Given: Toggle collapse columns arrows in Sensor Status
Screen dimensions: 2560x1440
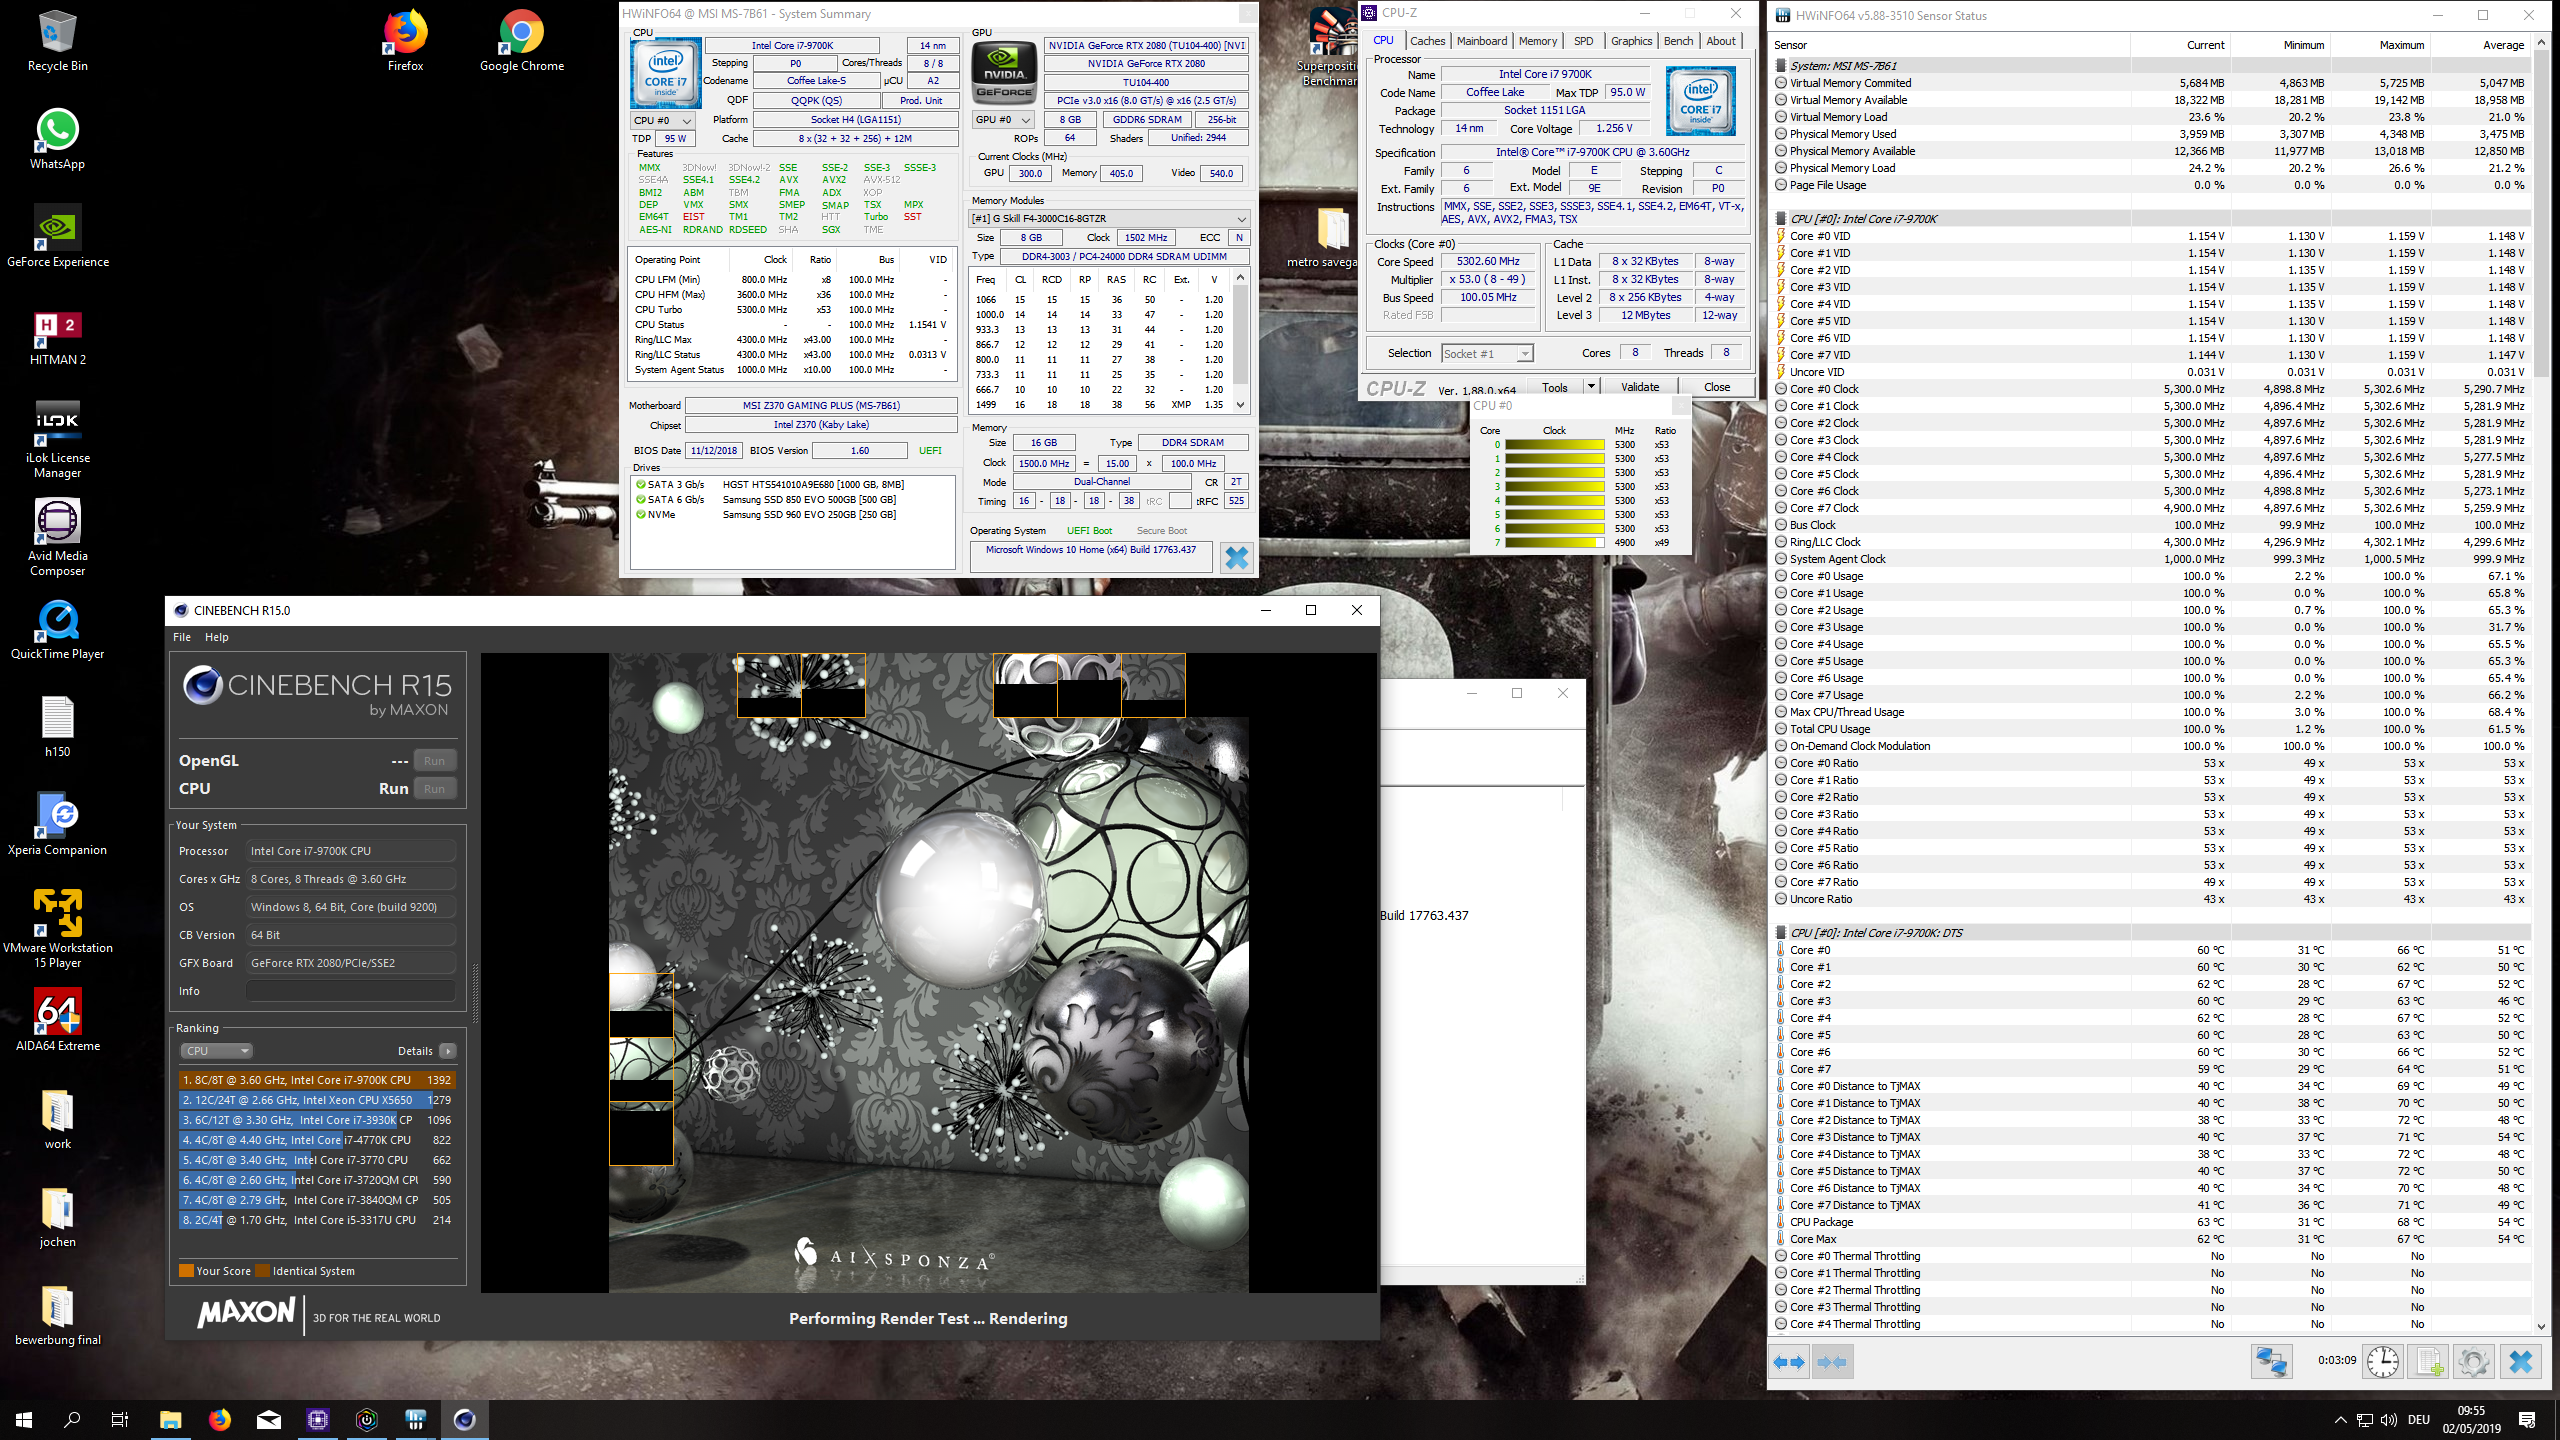Looking at the screenshot, I should 1832,1361.
